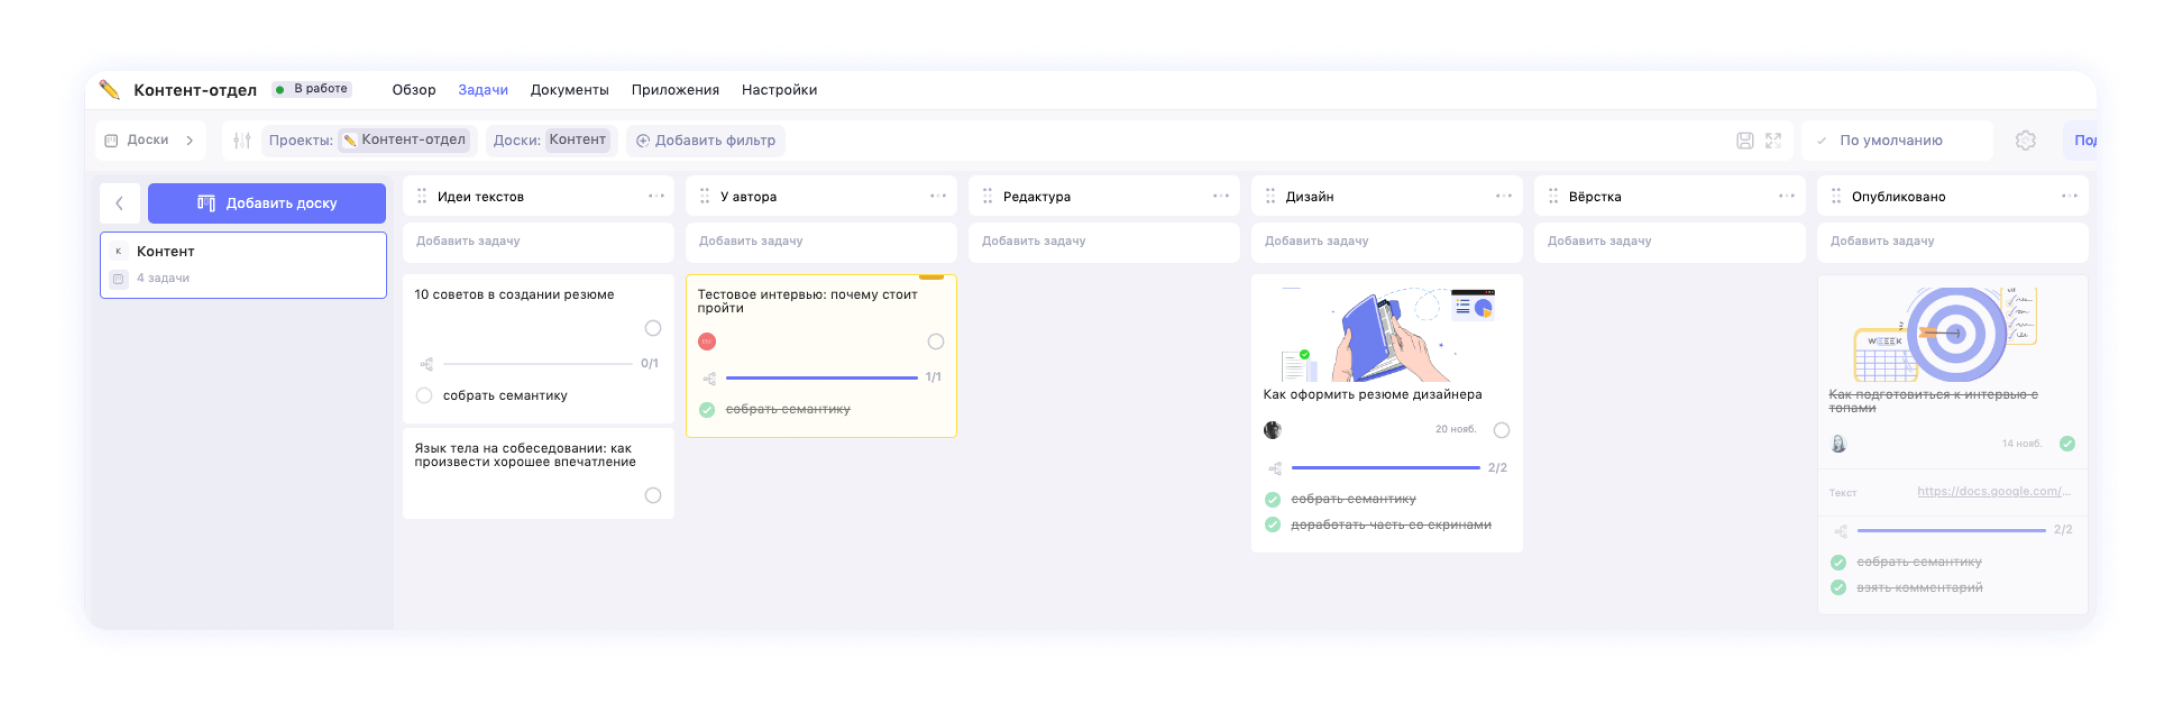This screenshot has height=701, width=2179.
Task: Click tasks count icon under Контент board
Action: [119, 278]
